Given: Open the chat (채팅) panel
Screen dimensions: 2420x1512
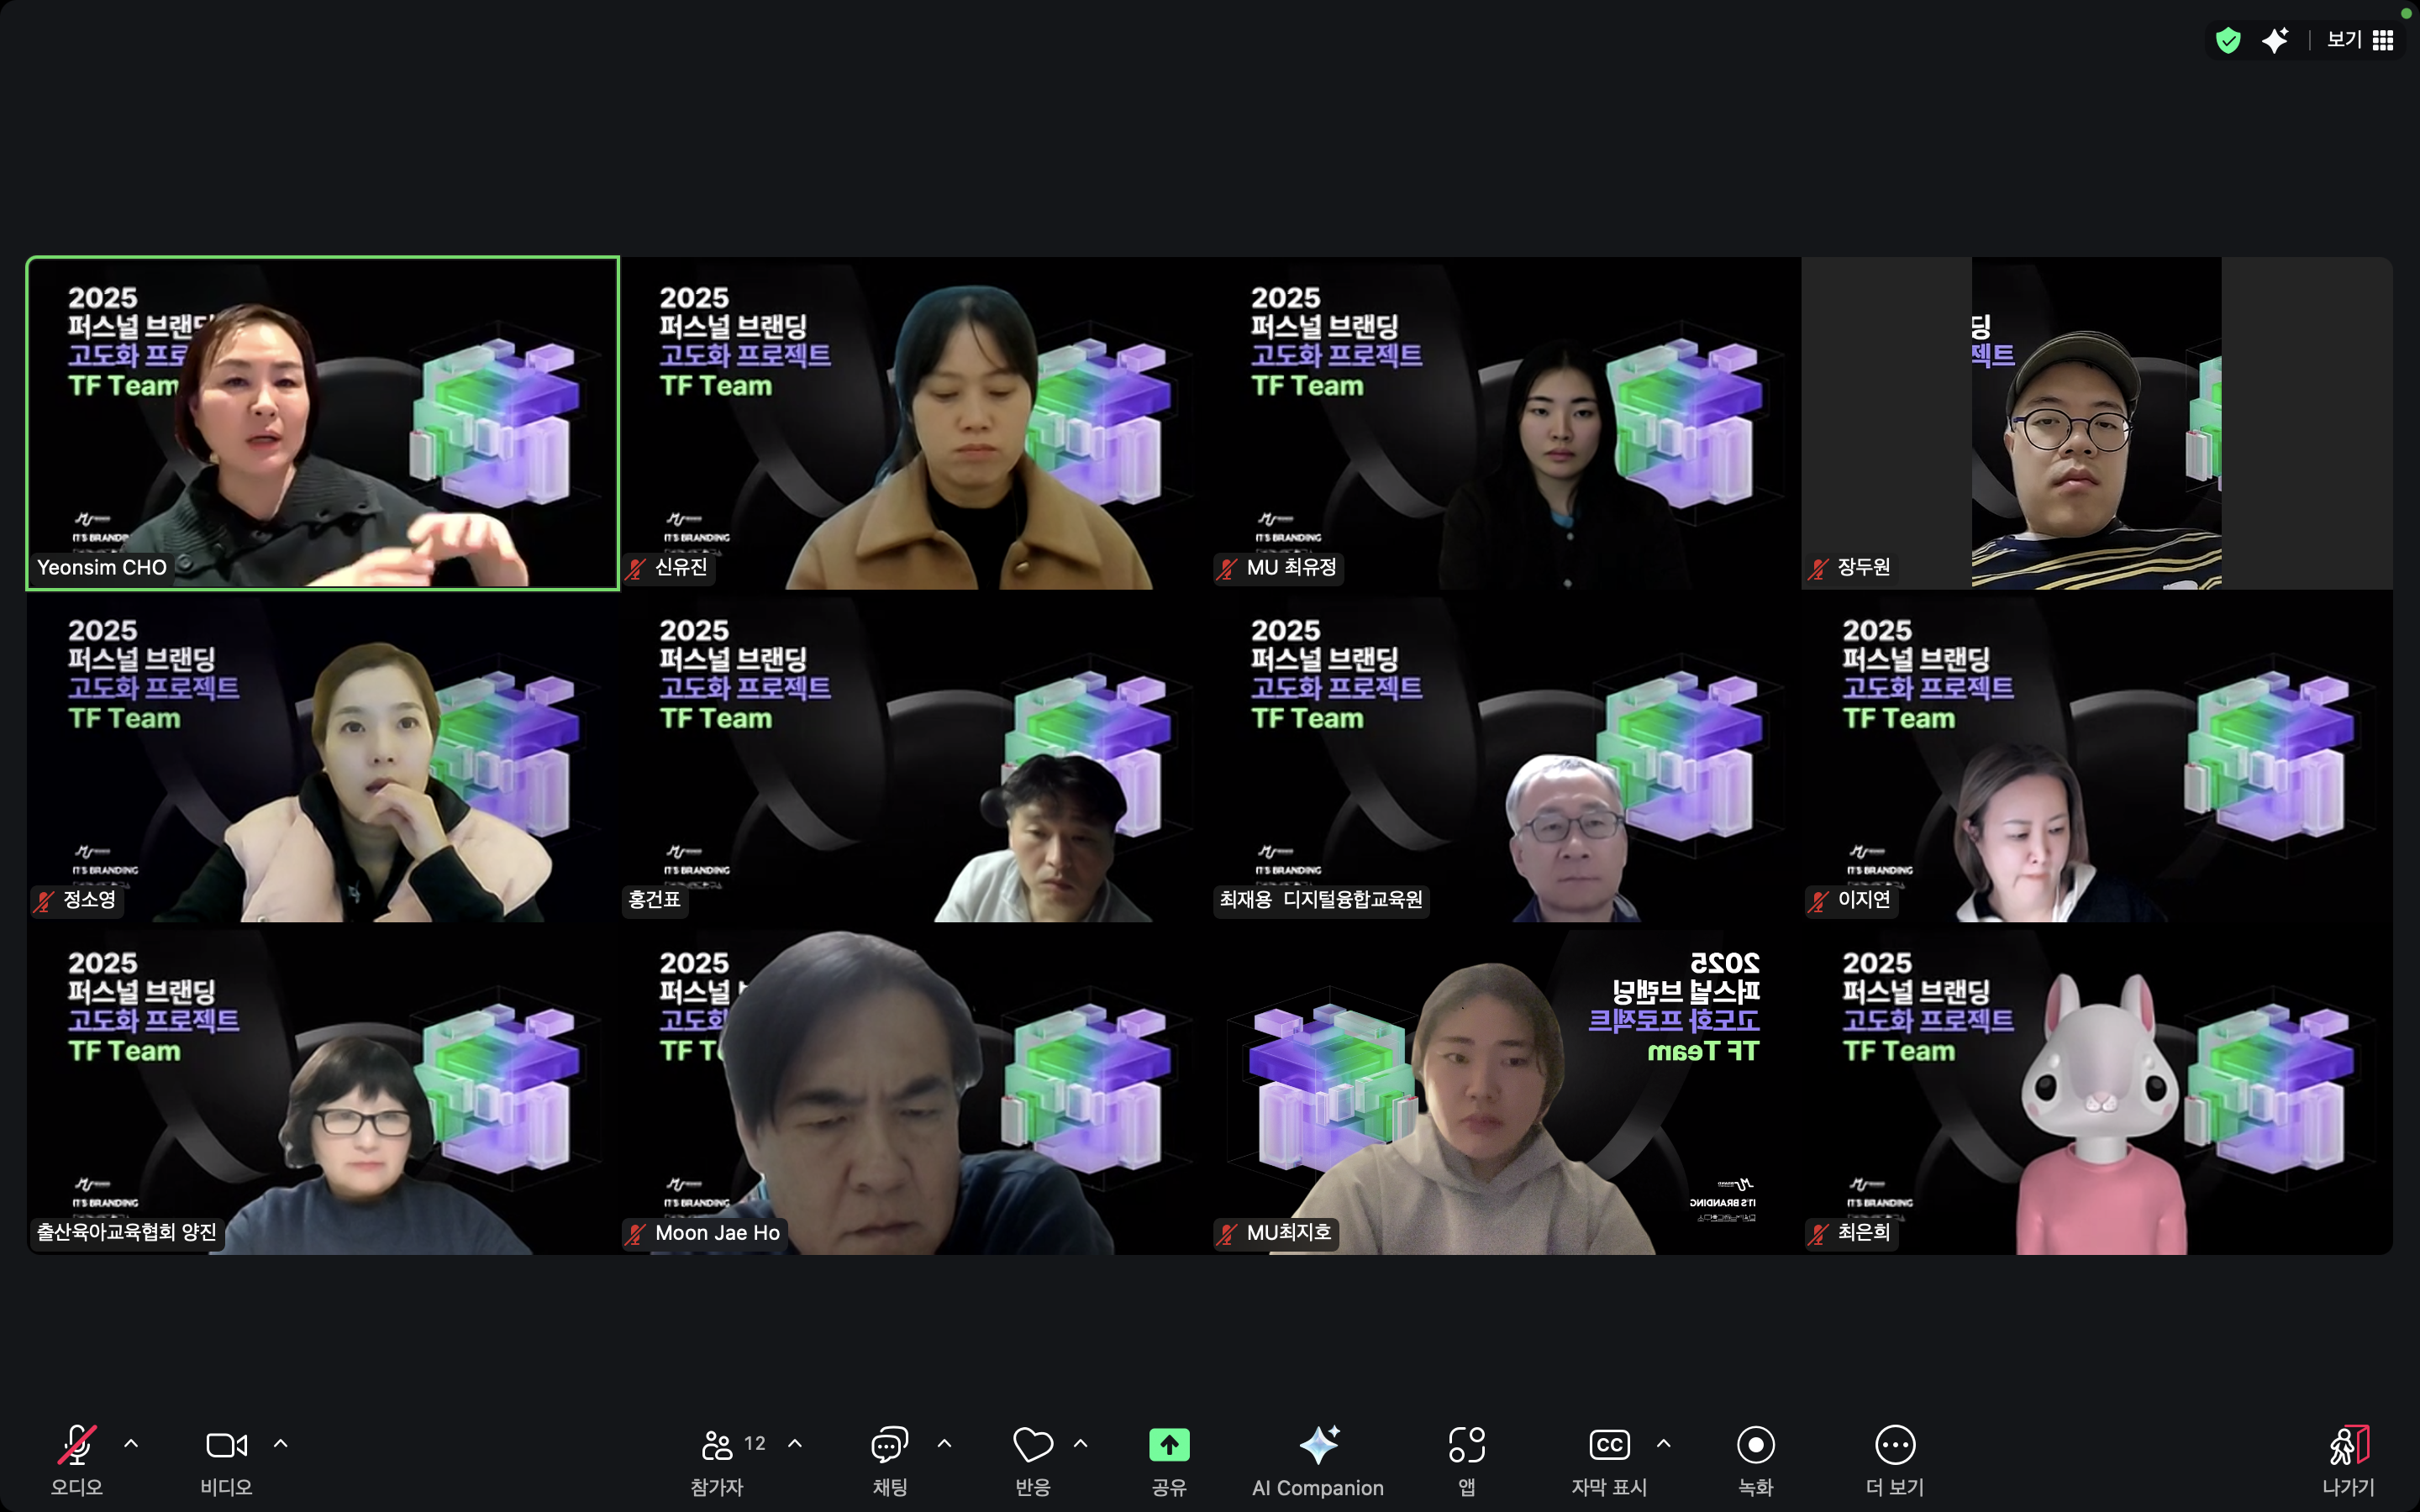Looking at the screenshot, I should tap(889, 1445).
